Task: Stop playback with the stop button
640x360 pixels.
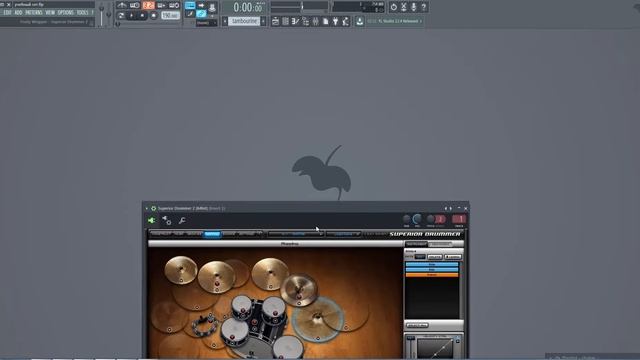Action: point(142,16)
